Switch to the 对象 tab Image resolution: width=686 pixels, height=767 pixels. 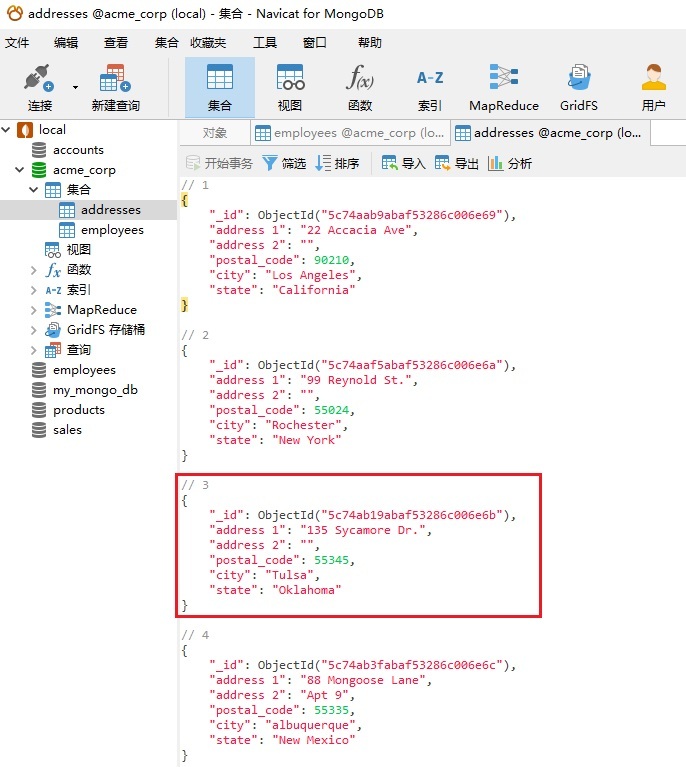point(215,133)
